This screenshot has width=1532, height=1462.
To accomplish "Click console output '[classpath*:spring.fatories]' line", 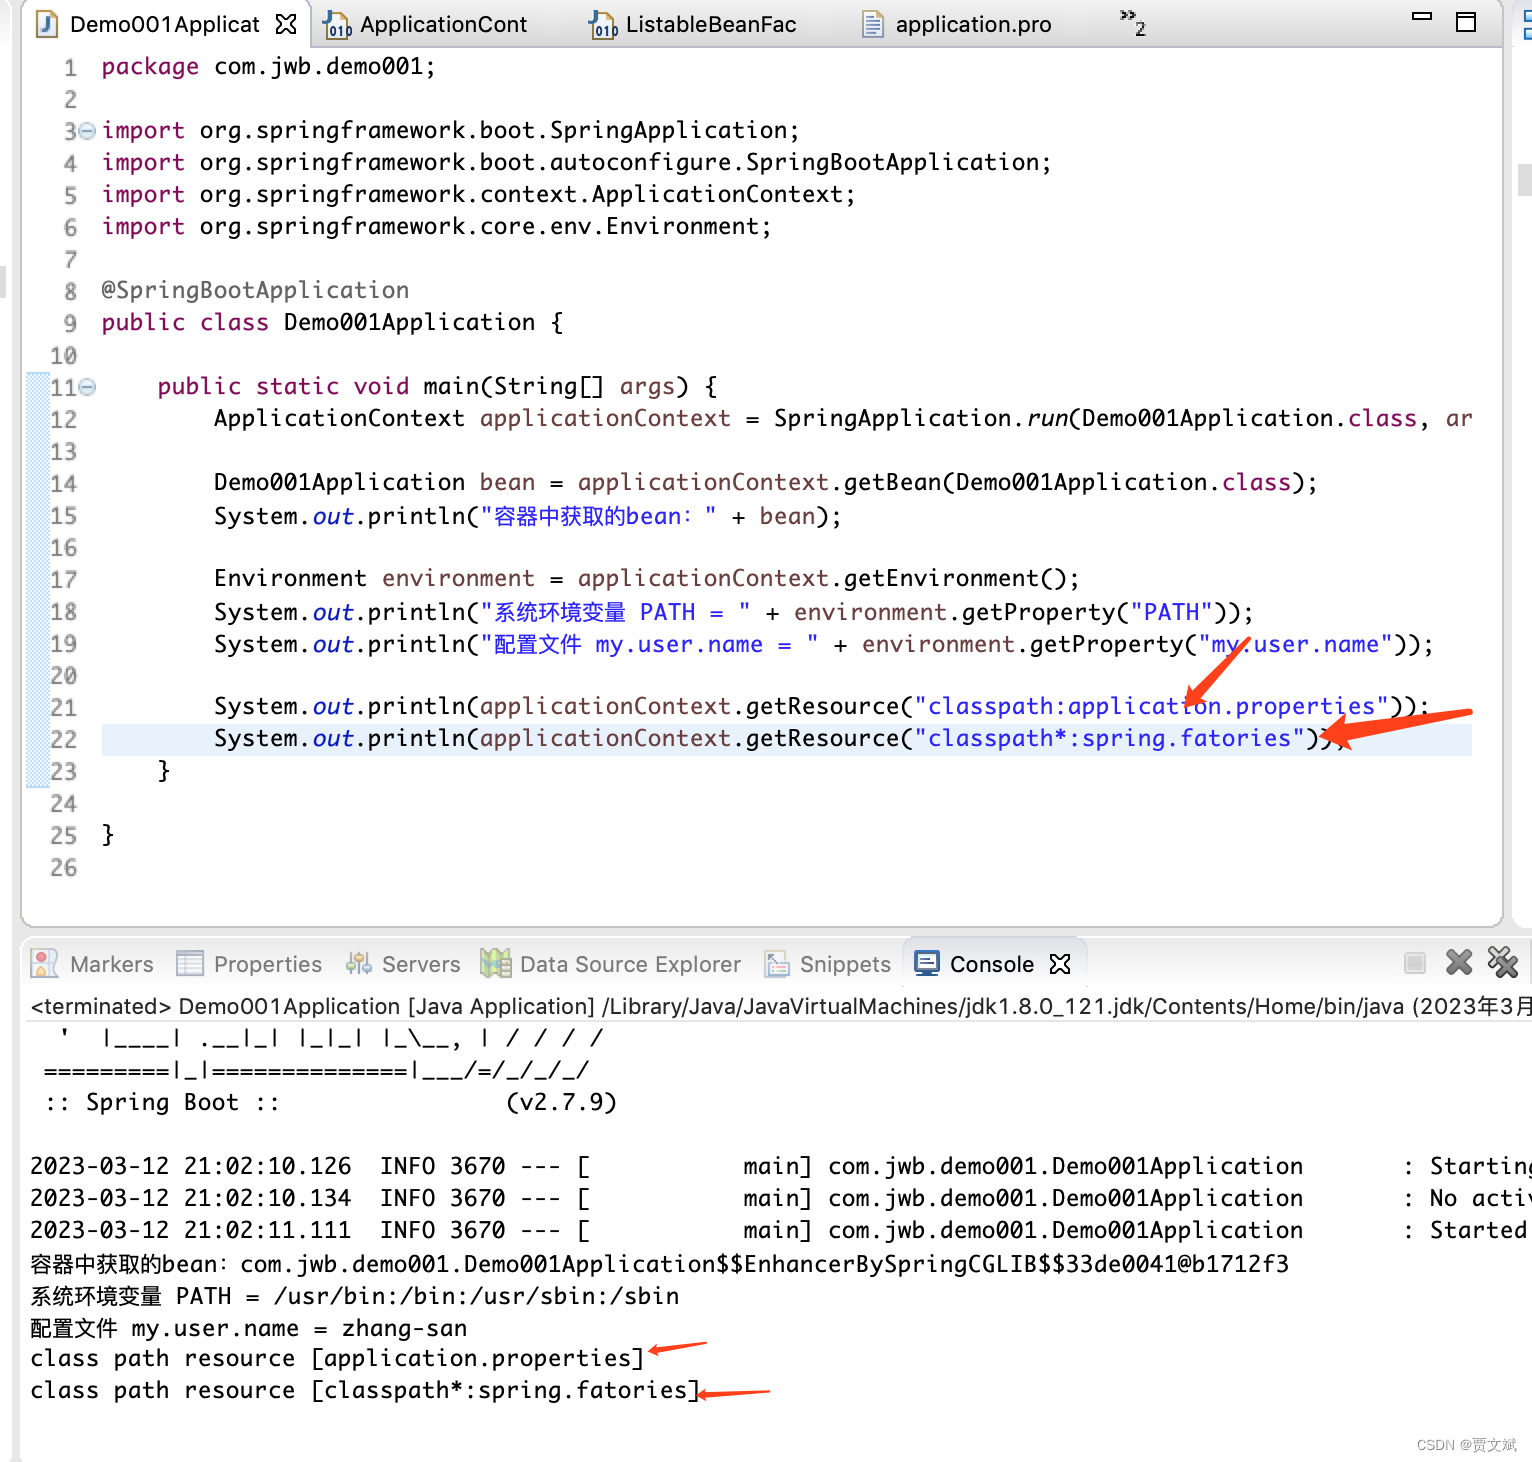I will coord(365,1391).
